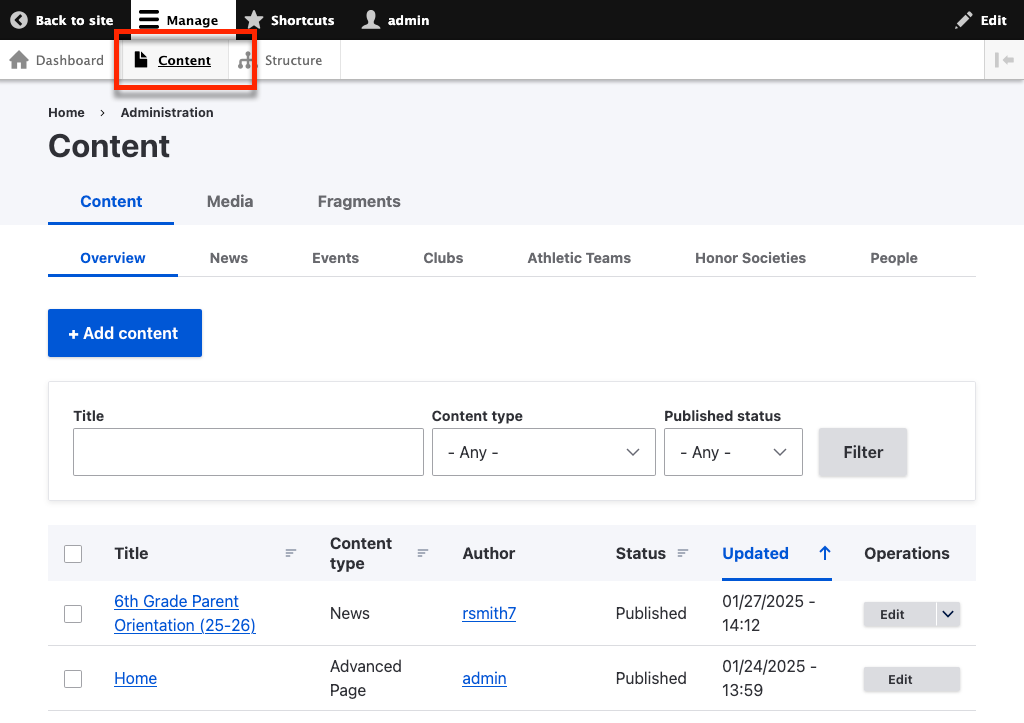Open the Clubs secondary tab

(443, 258)
